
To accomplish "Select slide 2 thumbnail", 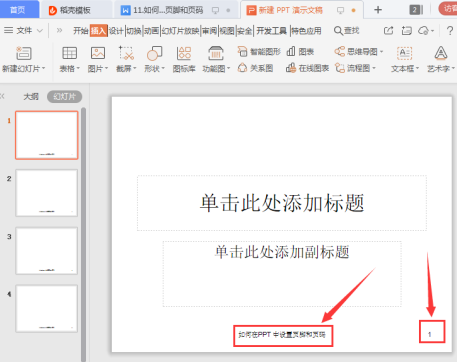I will (x=47, y=193).
